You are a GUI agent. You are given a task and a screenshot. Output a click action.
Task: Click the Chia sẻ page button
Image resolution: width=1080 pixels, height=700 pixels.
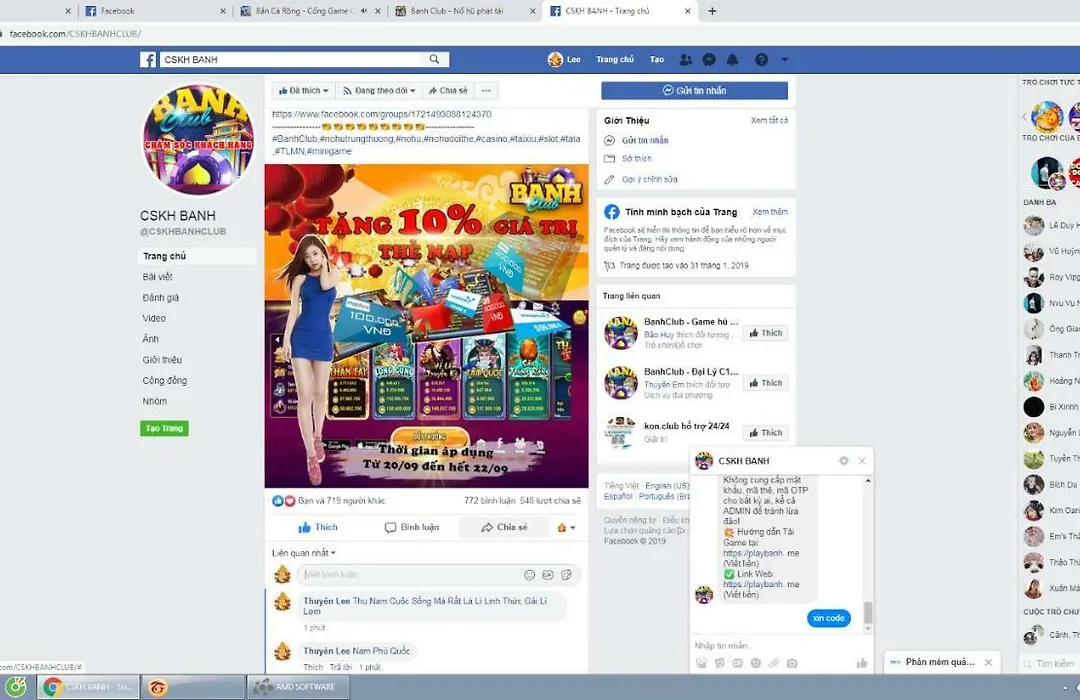pos(448,90)
